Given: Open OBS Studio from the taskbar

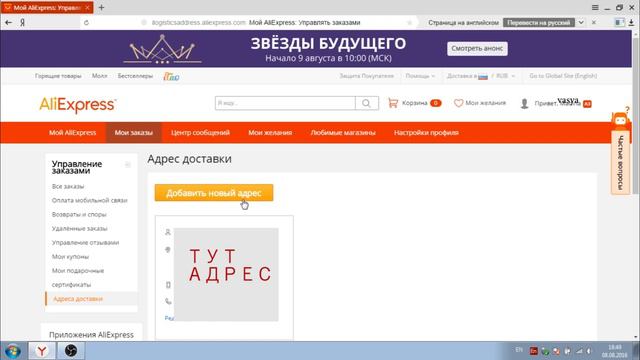Looking at the screenshot, I should point(71,351).
